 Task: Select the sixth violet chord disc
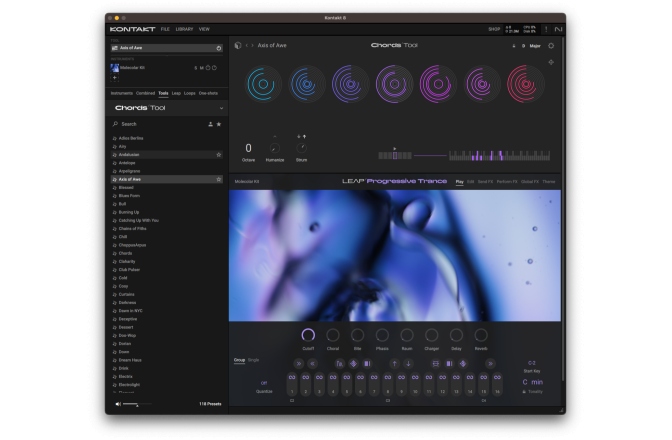tap(482, 84)
